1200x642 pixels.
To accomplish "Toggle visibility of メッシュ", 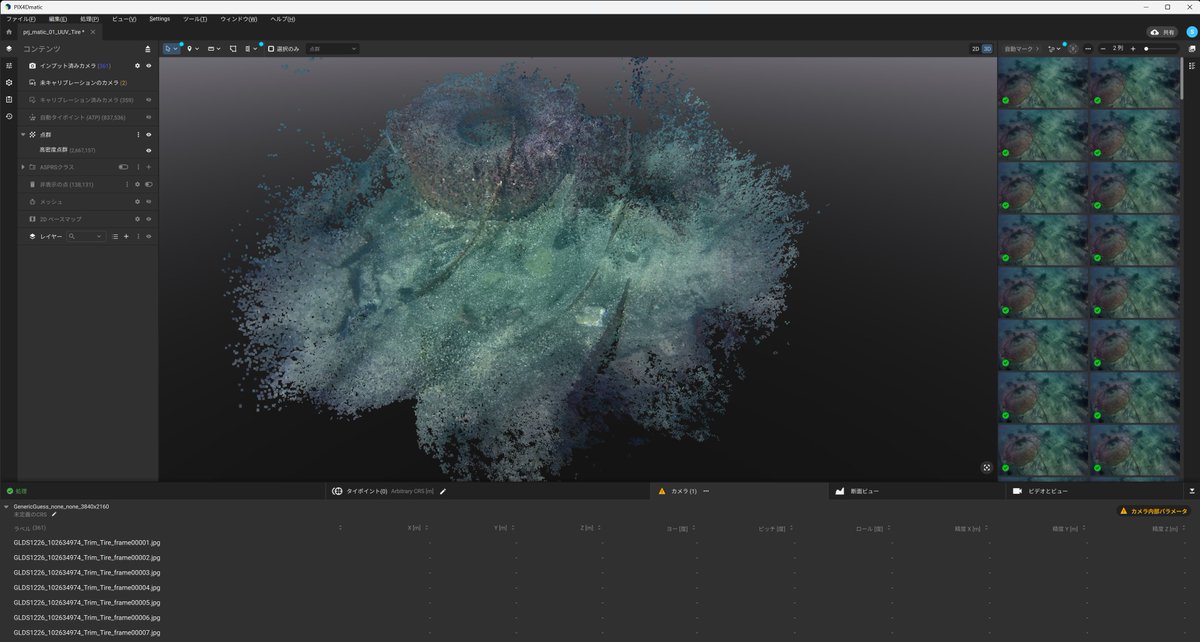I will click(149, 202).
